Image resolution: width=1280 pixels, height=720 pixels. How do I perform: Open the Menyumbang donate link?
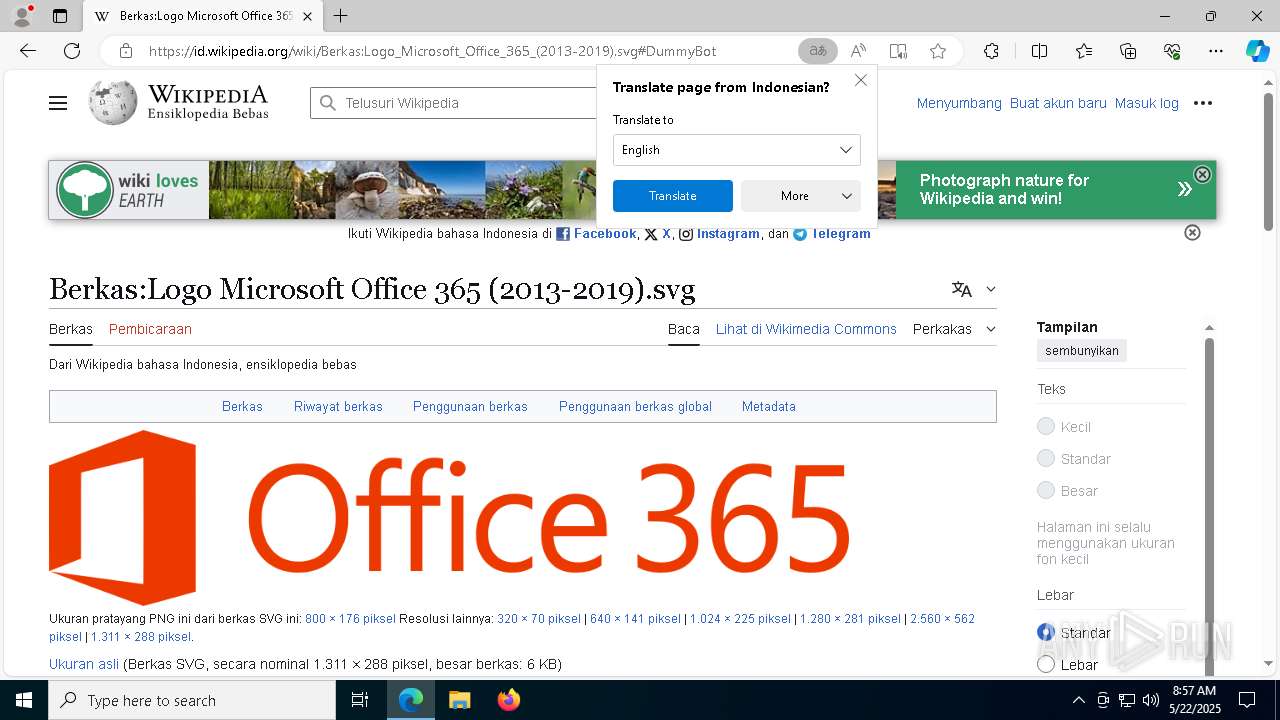(959, 103)
